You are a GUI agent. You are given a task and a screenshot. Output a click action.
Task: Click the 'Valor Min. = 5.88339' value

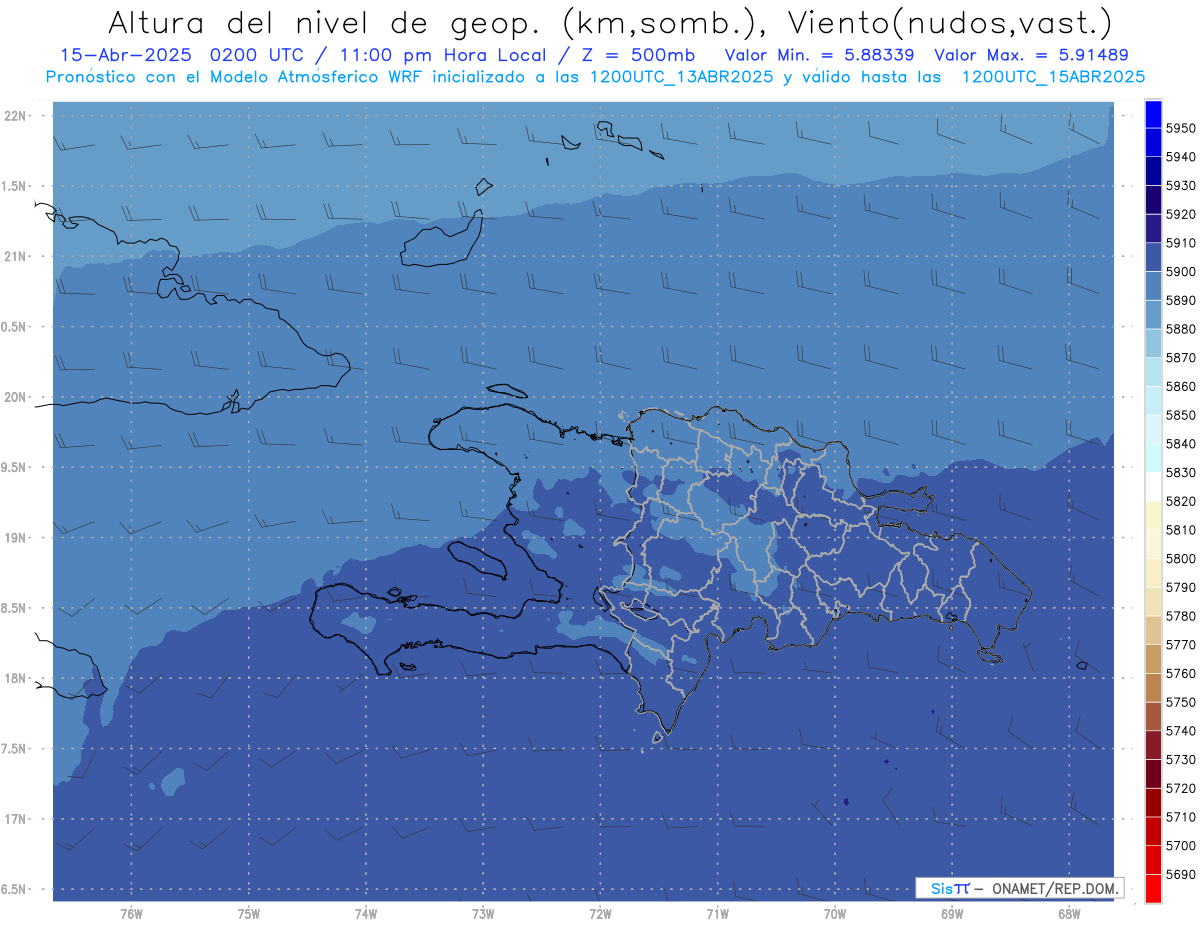click(819, 55)
